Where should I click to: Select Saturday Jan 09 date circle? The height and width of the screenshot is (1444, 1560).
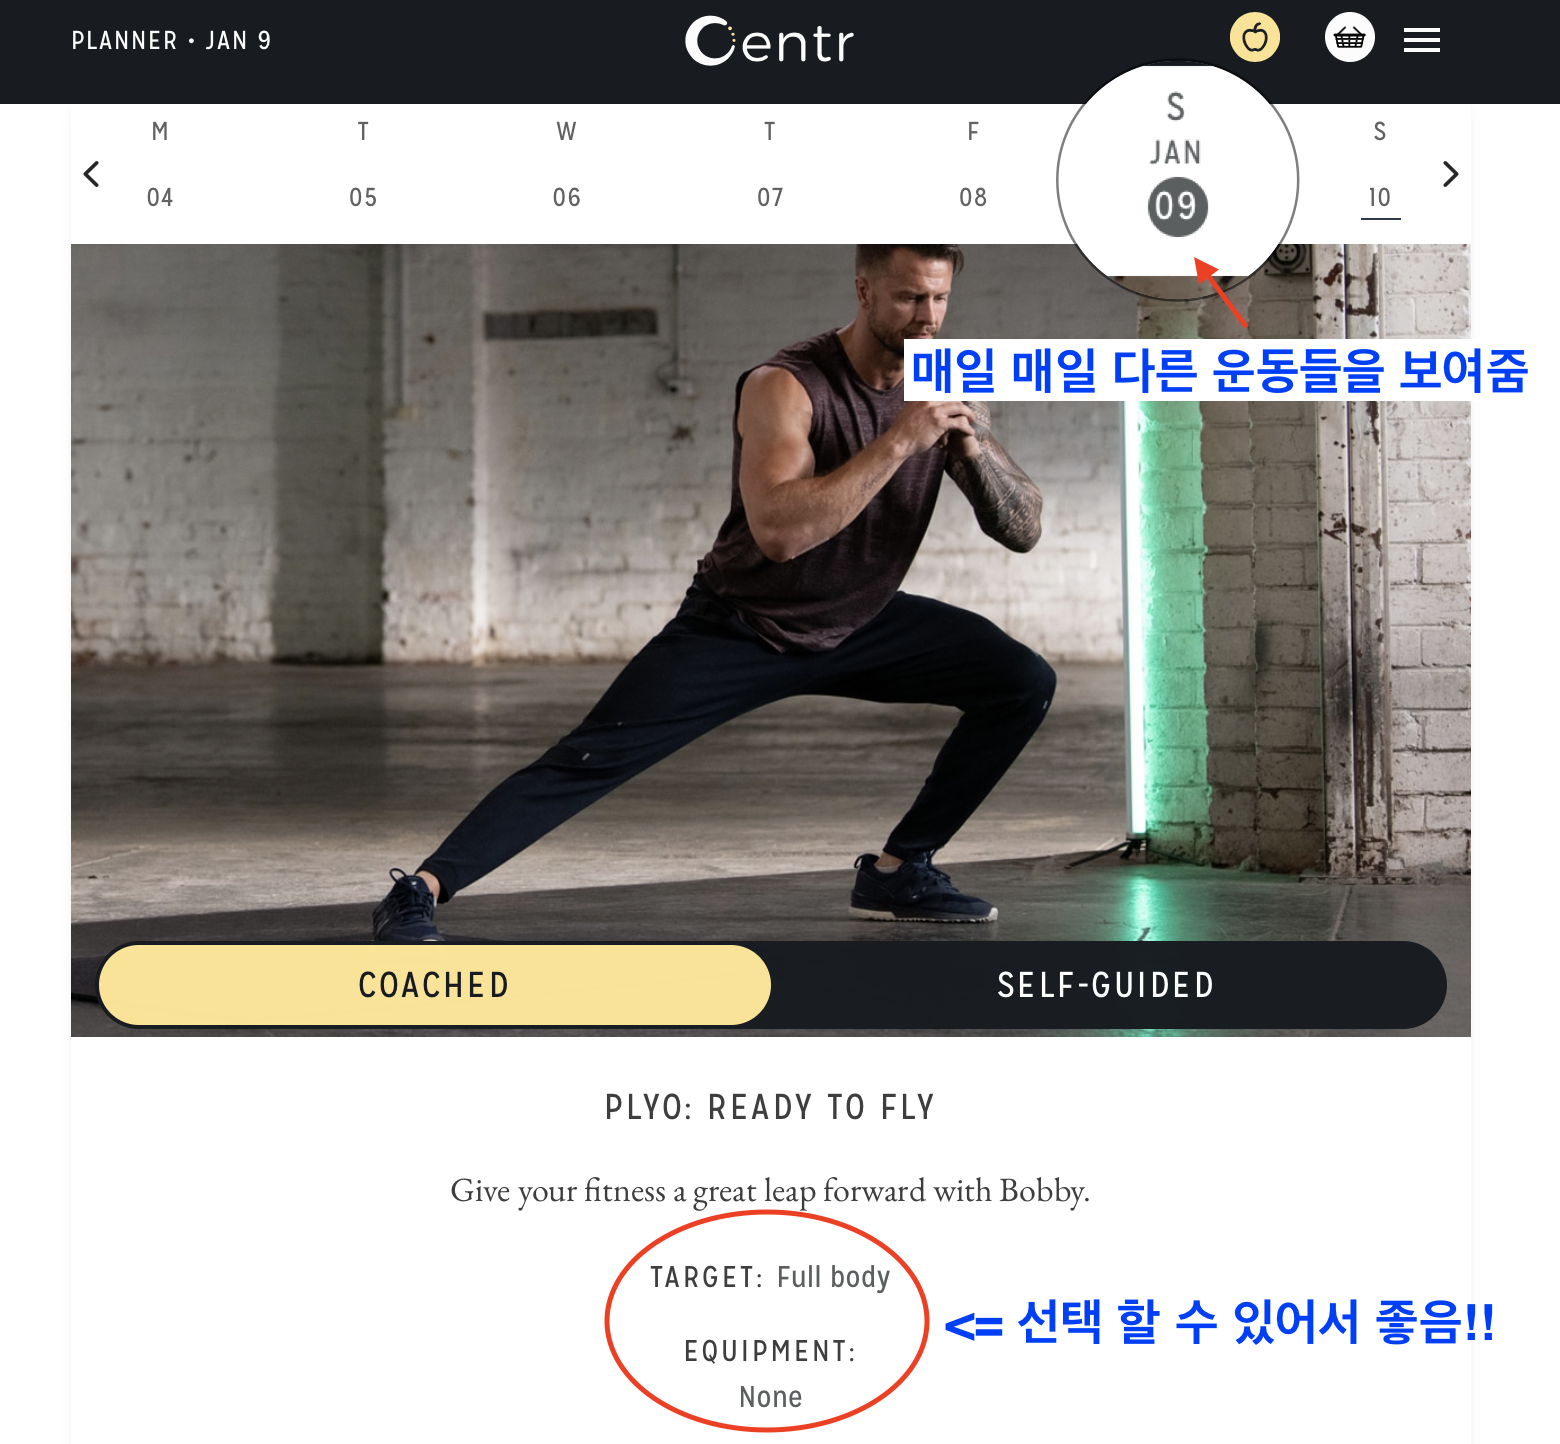(1177, 207)
